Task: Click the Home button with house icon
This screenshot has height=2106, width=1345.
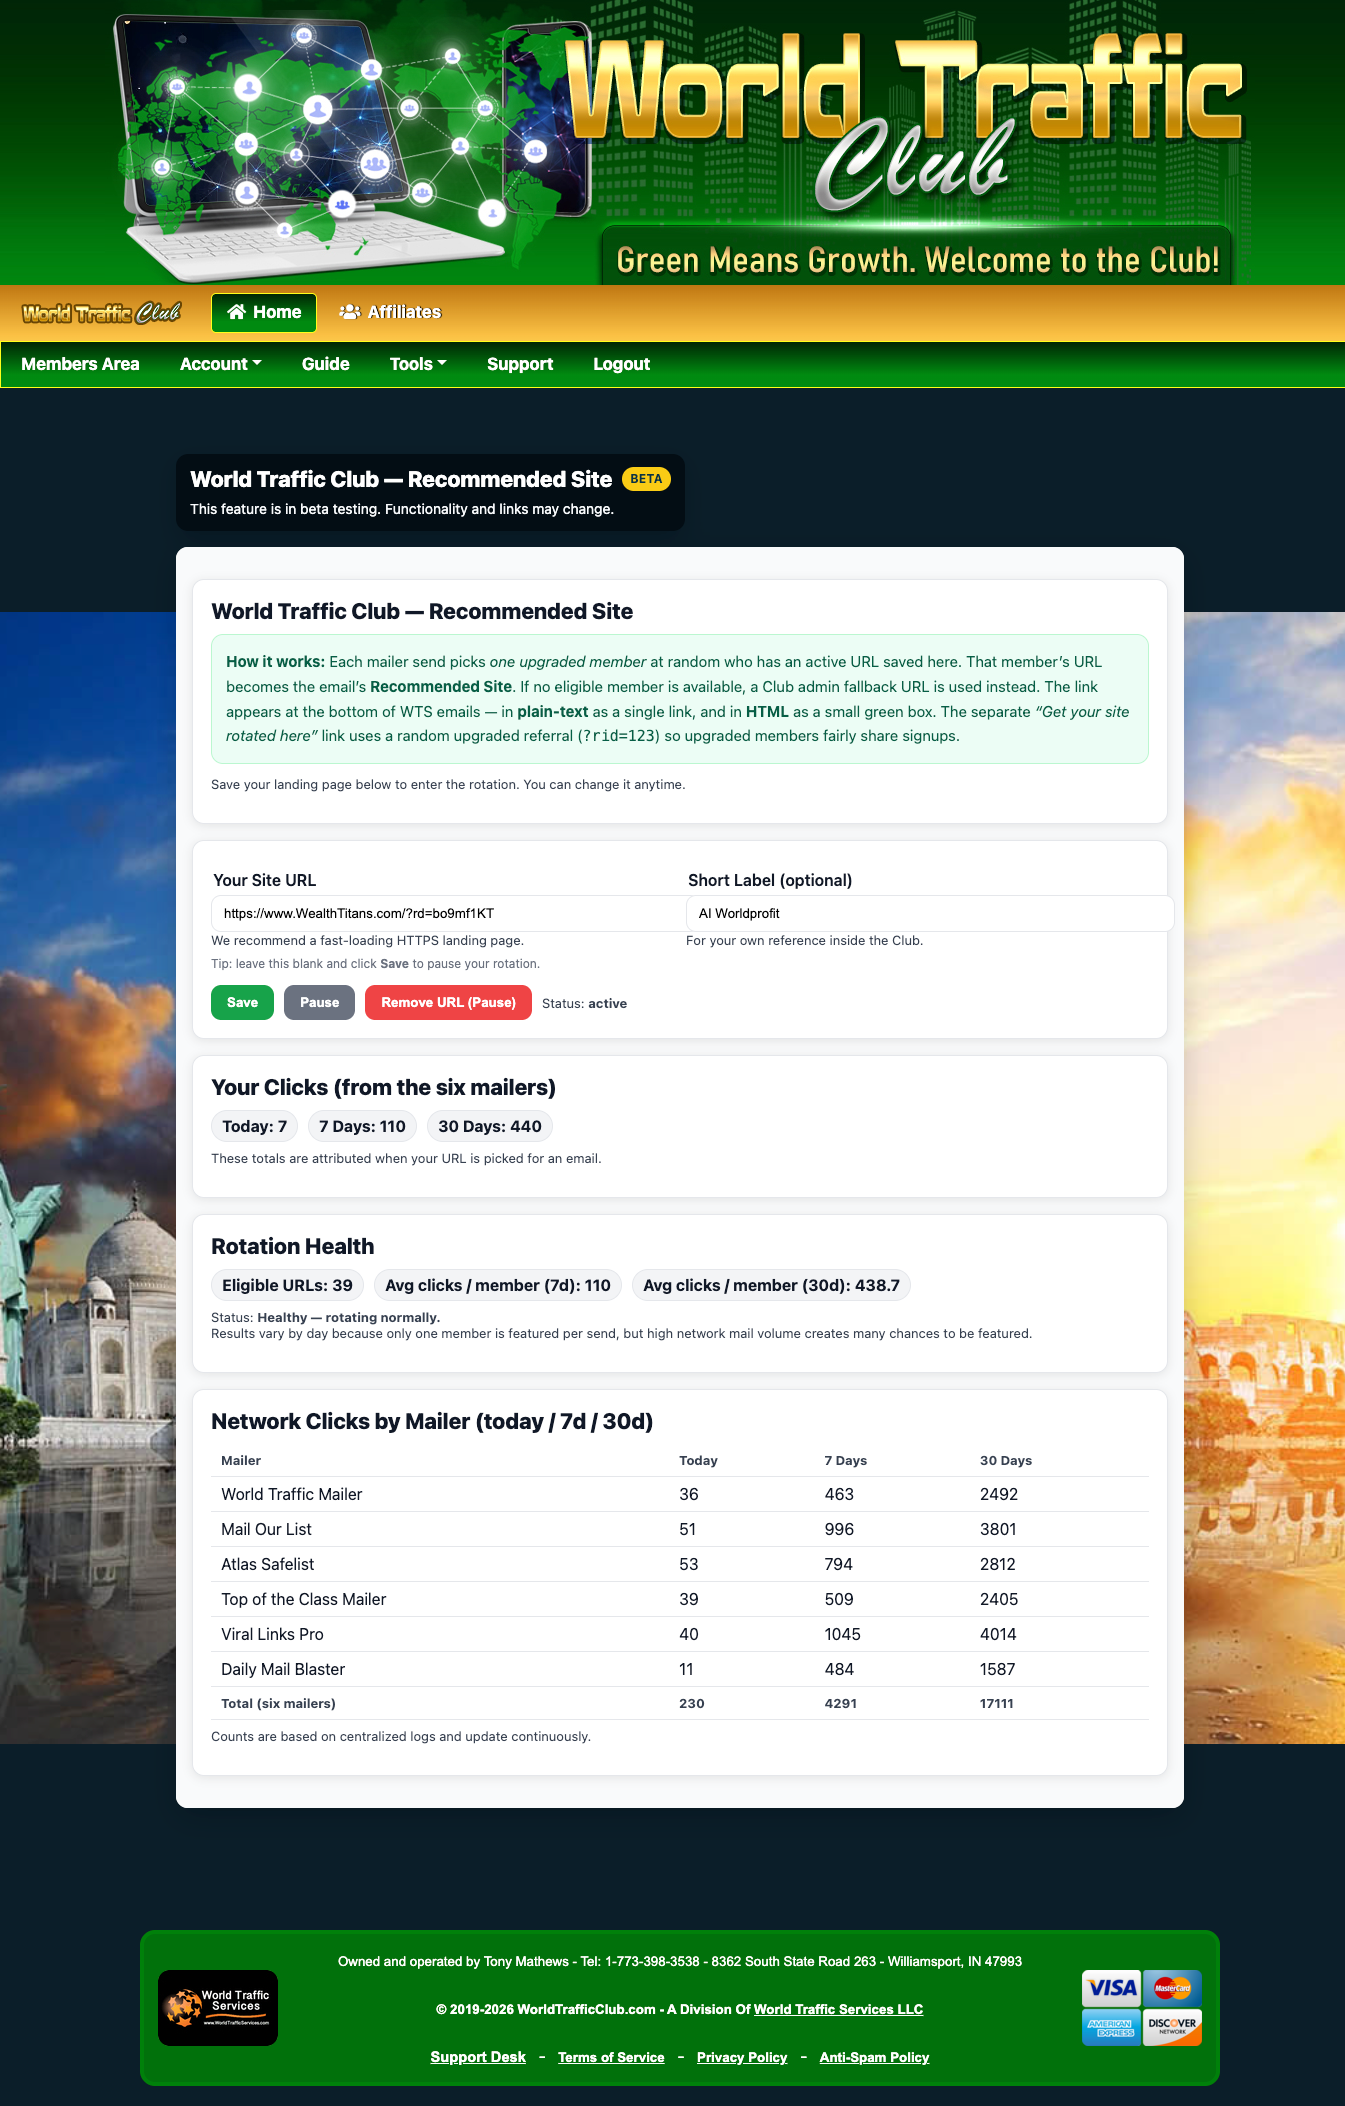Action: click(x=264, y=313)
